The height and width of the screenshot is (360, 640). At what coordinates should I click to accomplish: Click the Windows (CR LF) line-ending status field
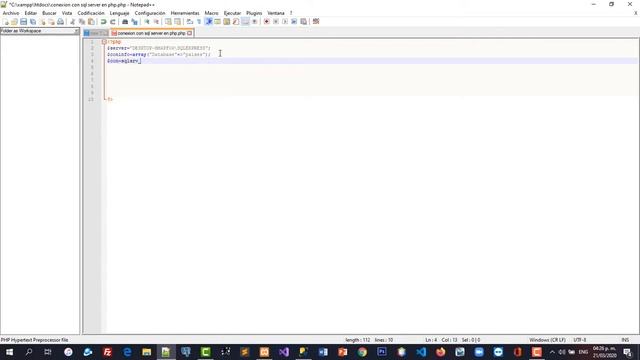(x=547, y=340)
